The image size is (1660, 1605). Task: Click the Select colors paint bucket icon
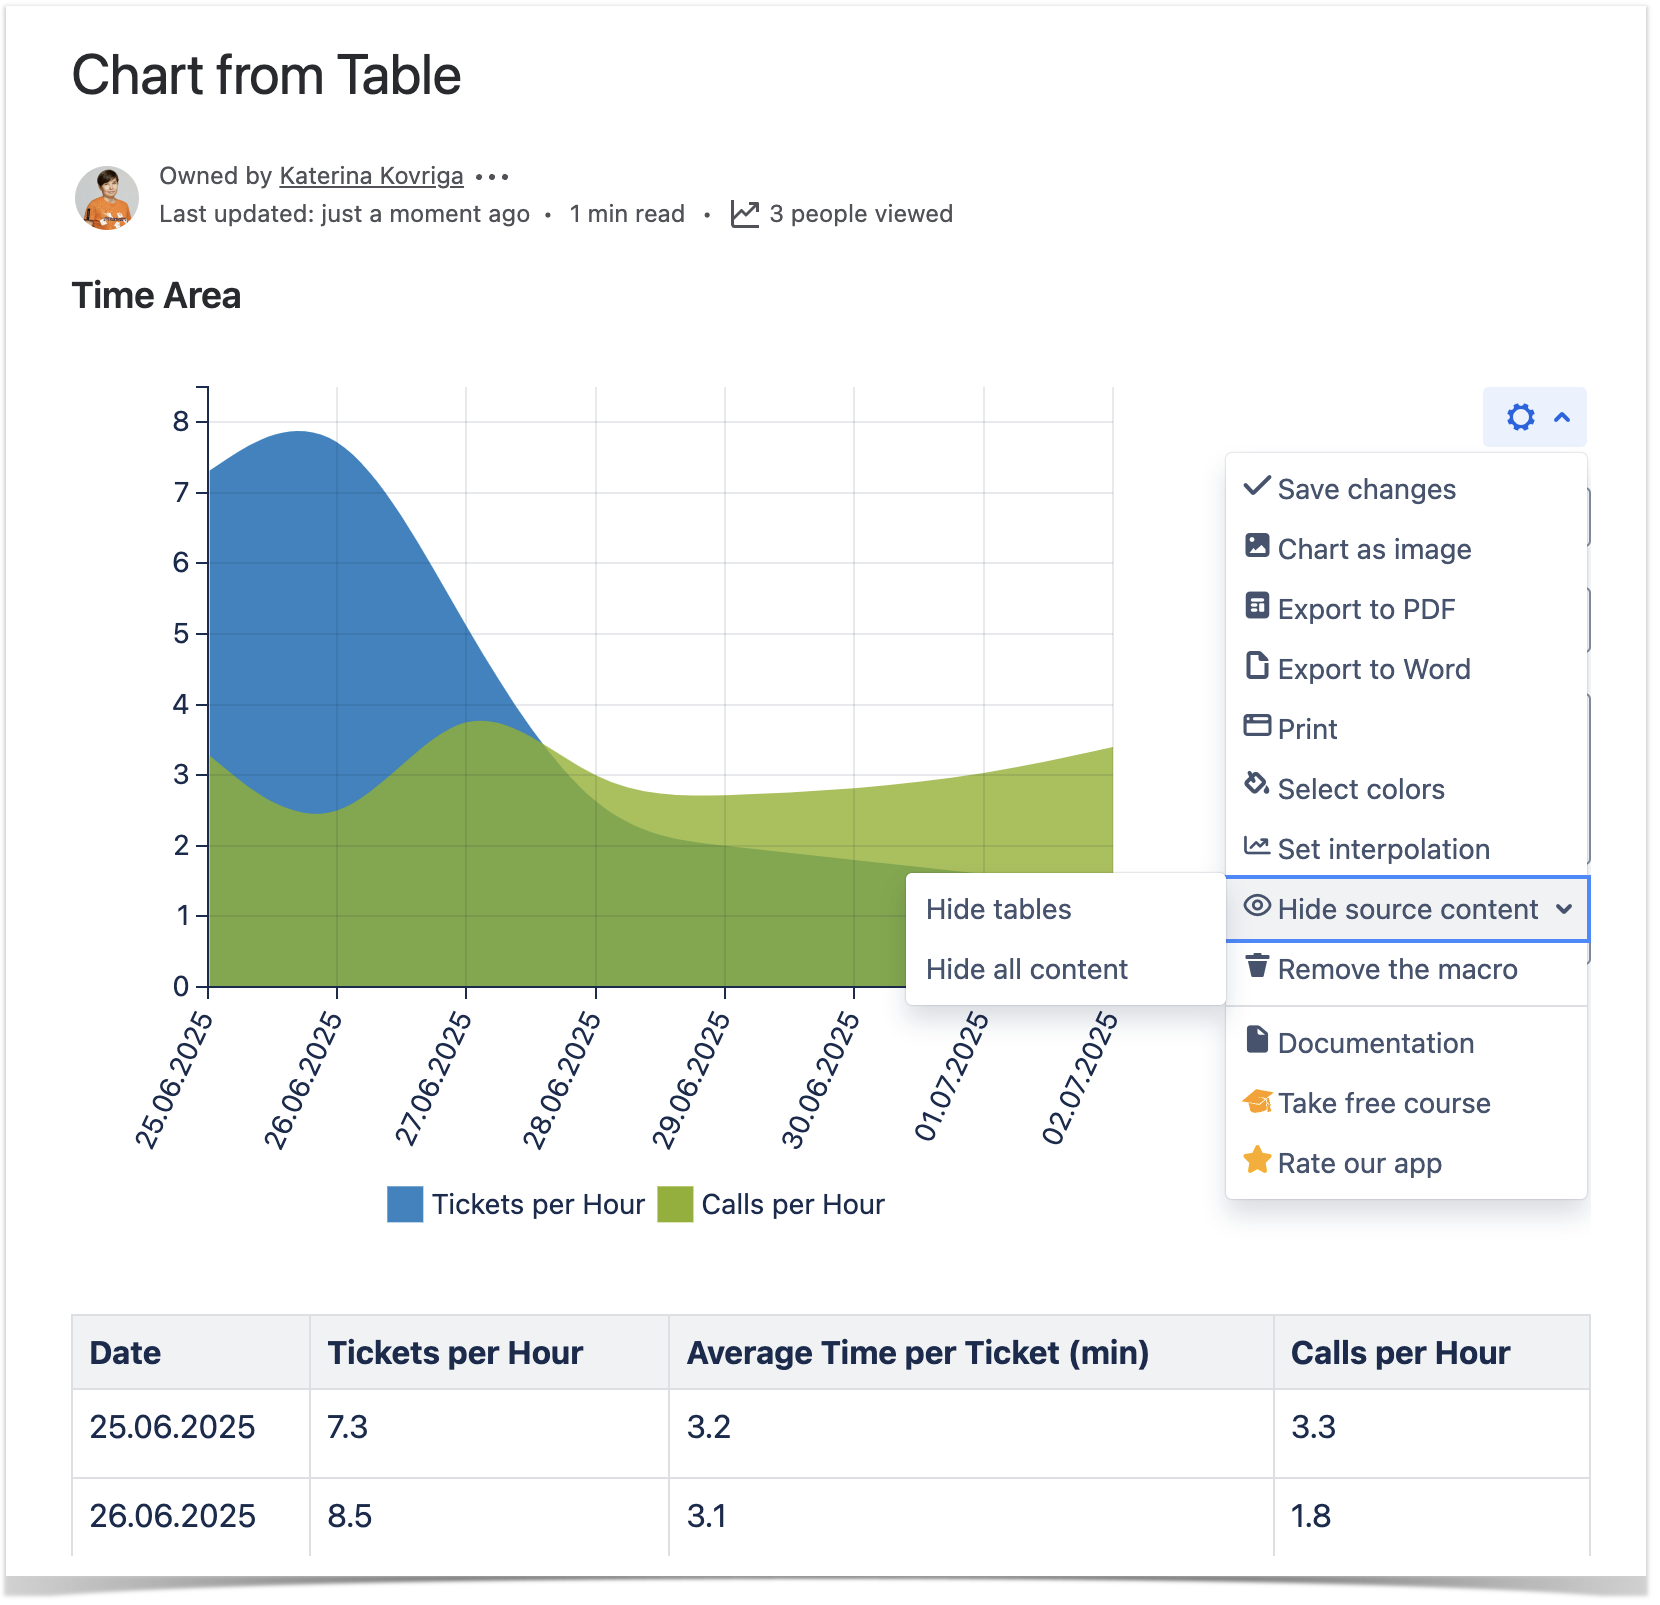[1256, 785]
